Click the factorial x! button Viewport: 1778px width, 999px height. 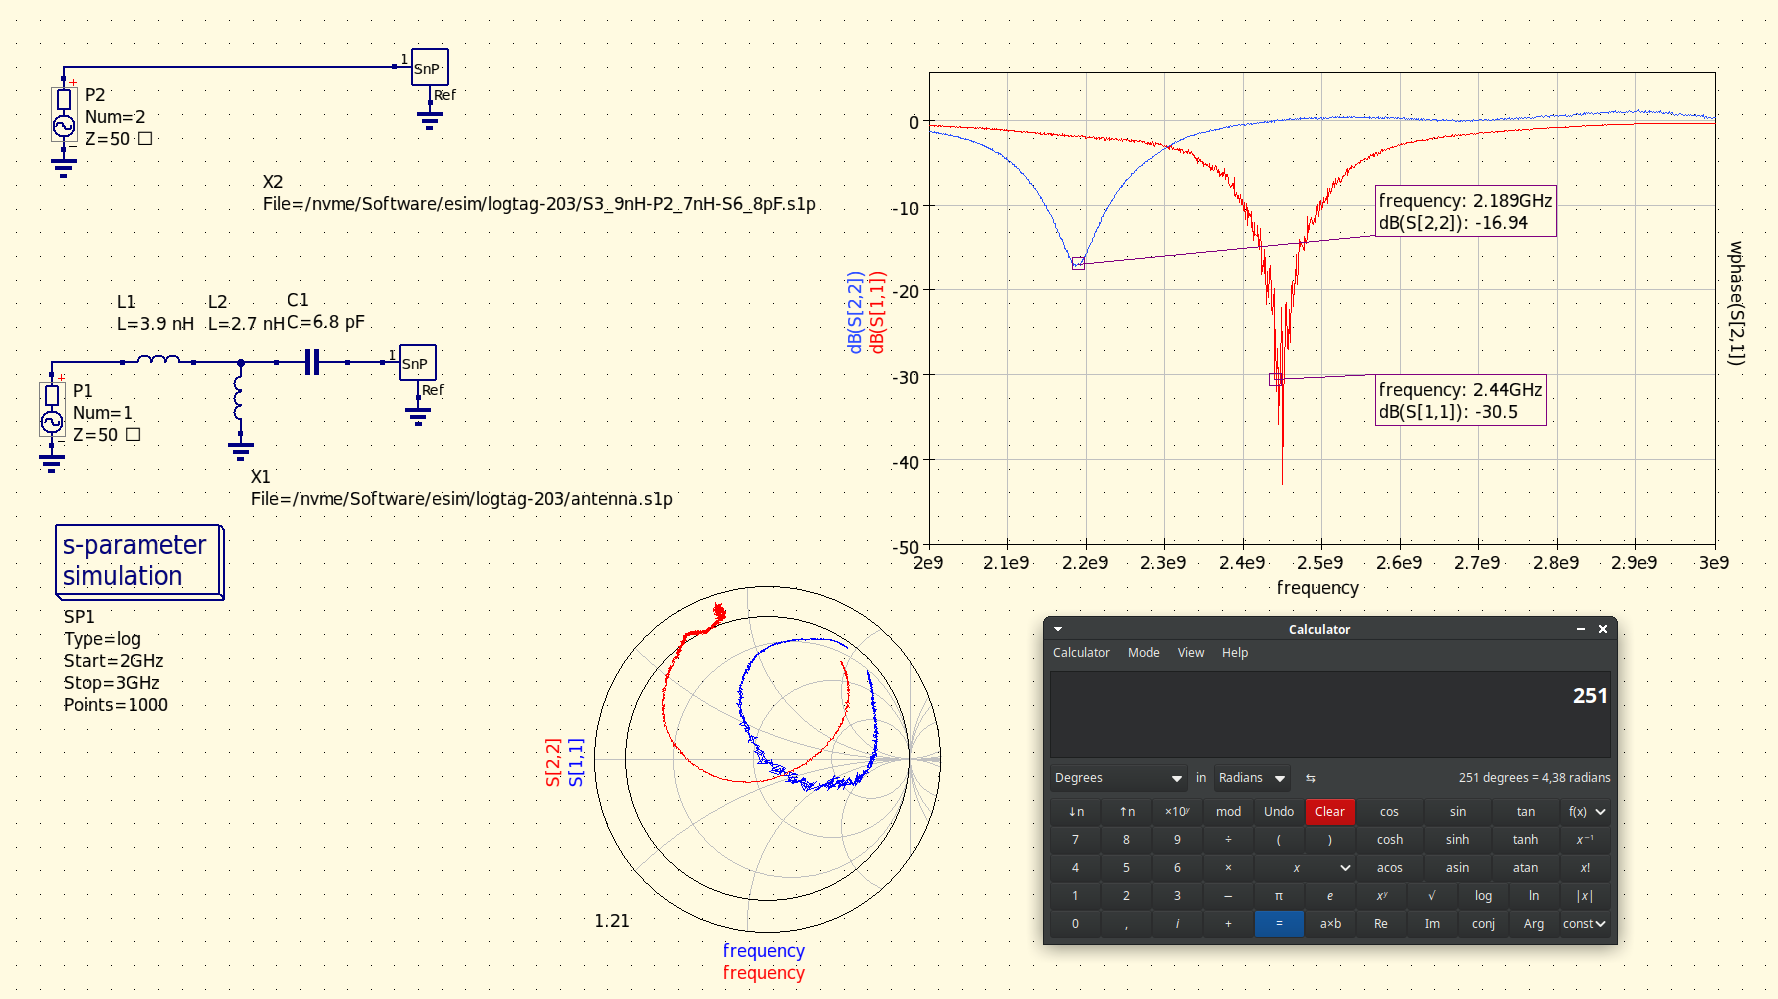(x=1585, y=868)
